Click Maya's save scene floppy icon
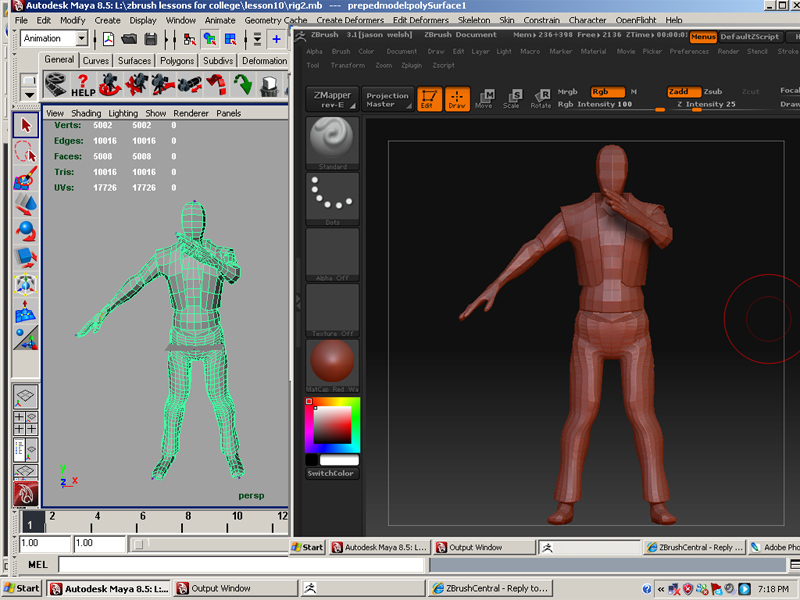This screenshot has width=800, height=600. (151, 39)
